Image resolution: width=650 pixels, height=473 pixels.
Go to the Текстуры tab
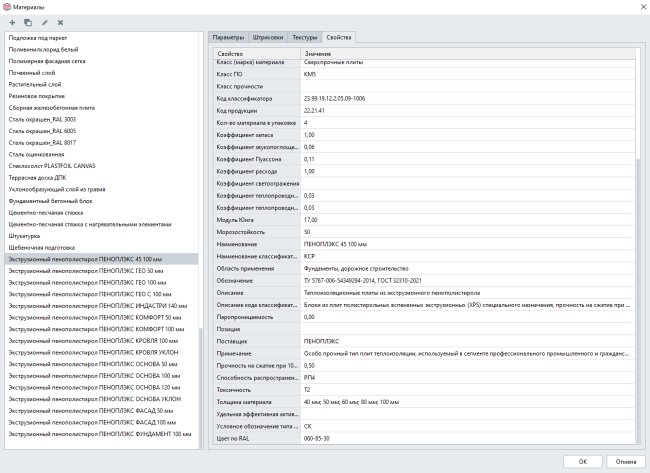[x=305, y=37]
